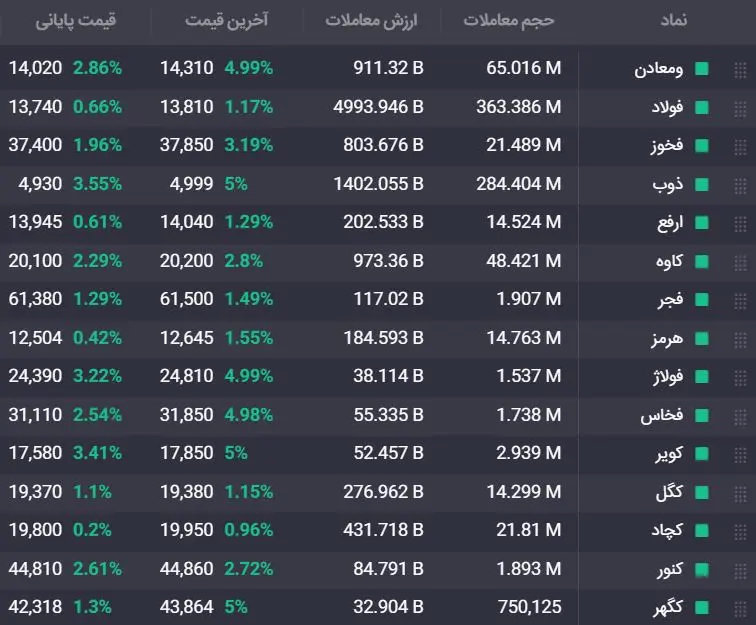Click last price 12,645
756x625 pixels.
click(187, 338)
